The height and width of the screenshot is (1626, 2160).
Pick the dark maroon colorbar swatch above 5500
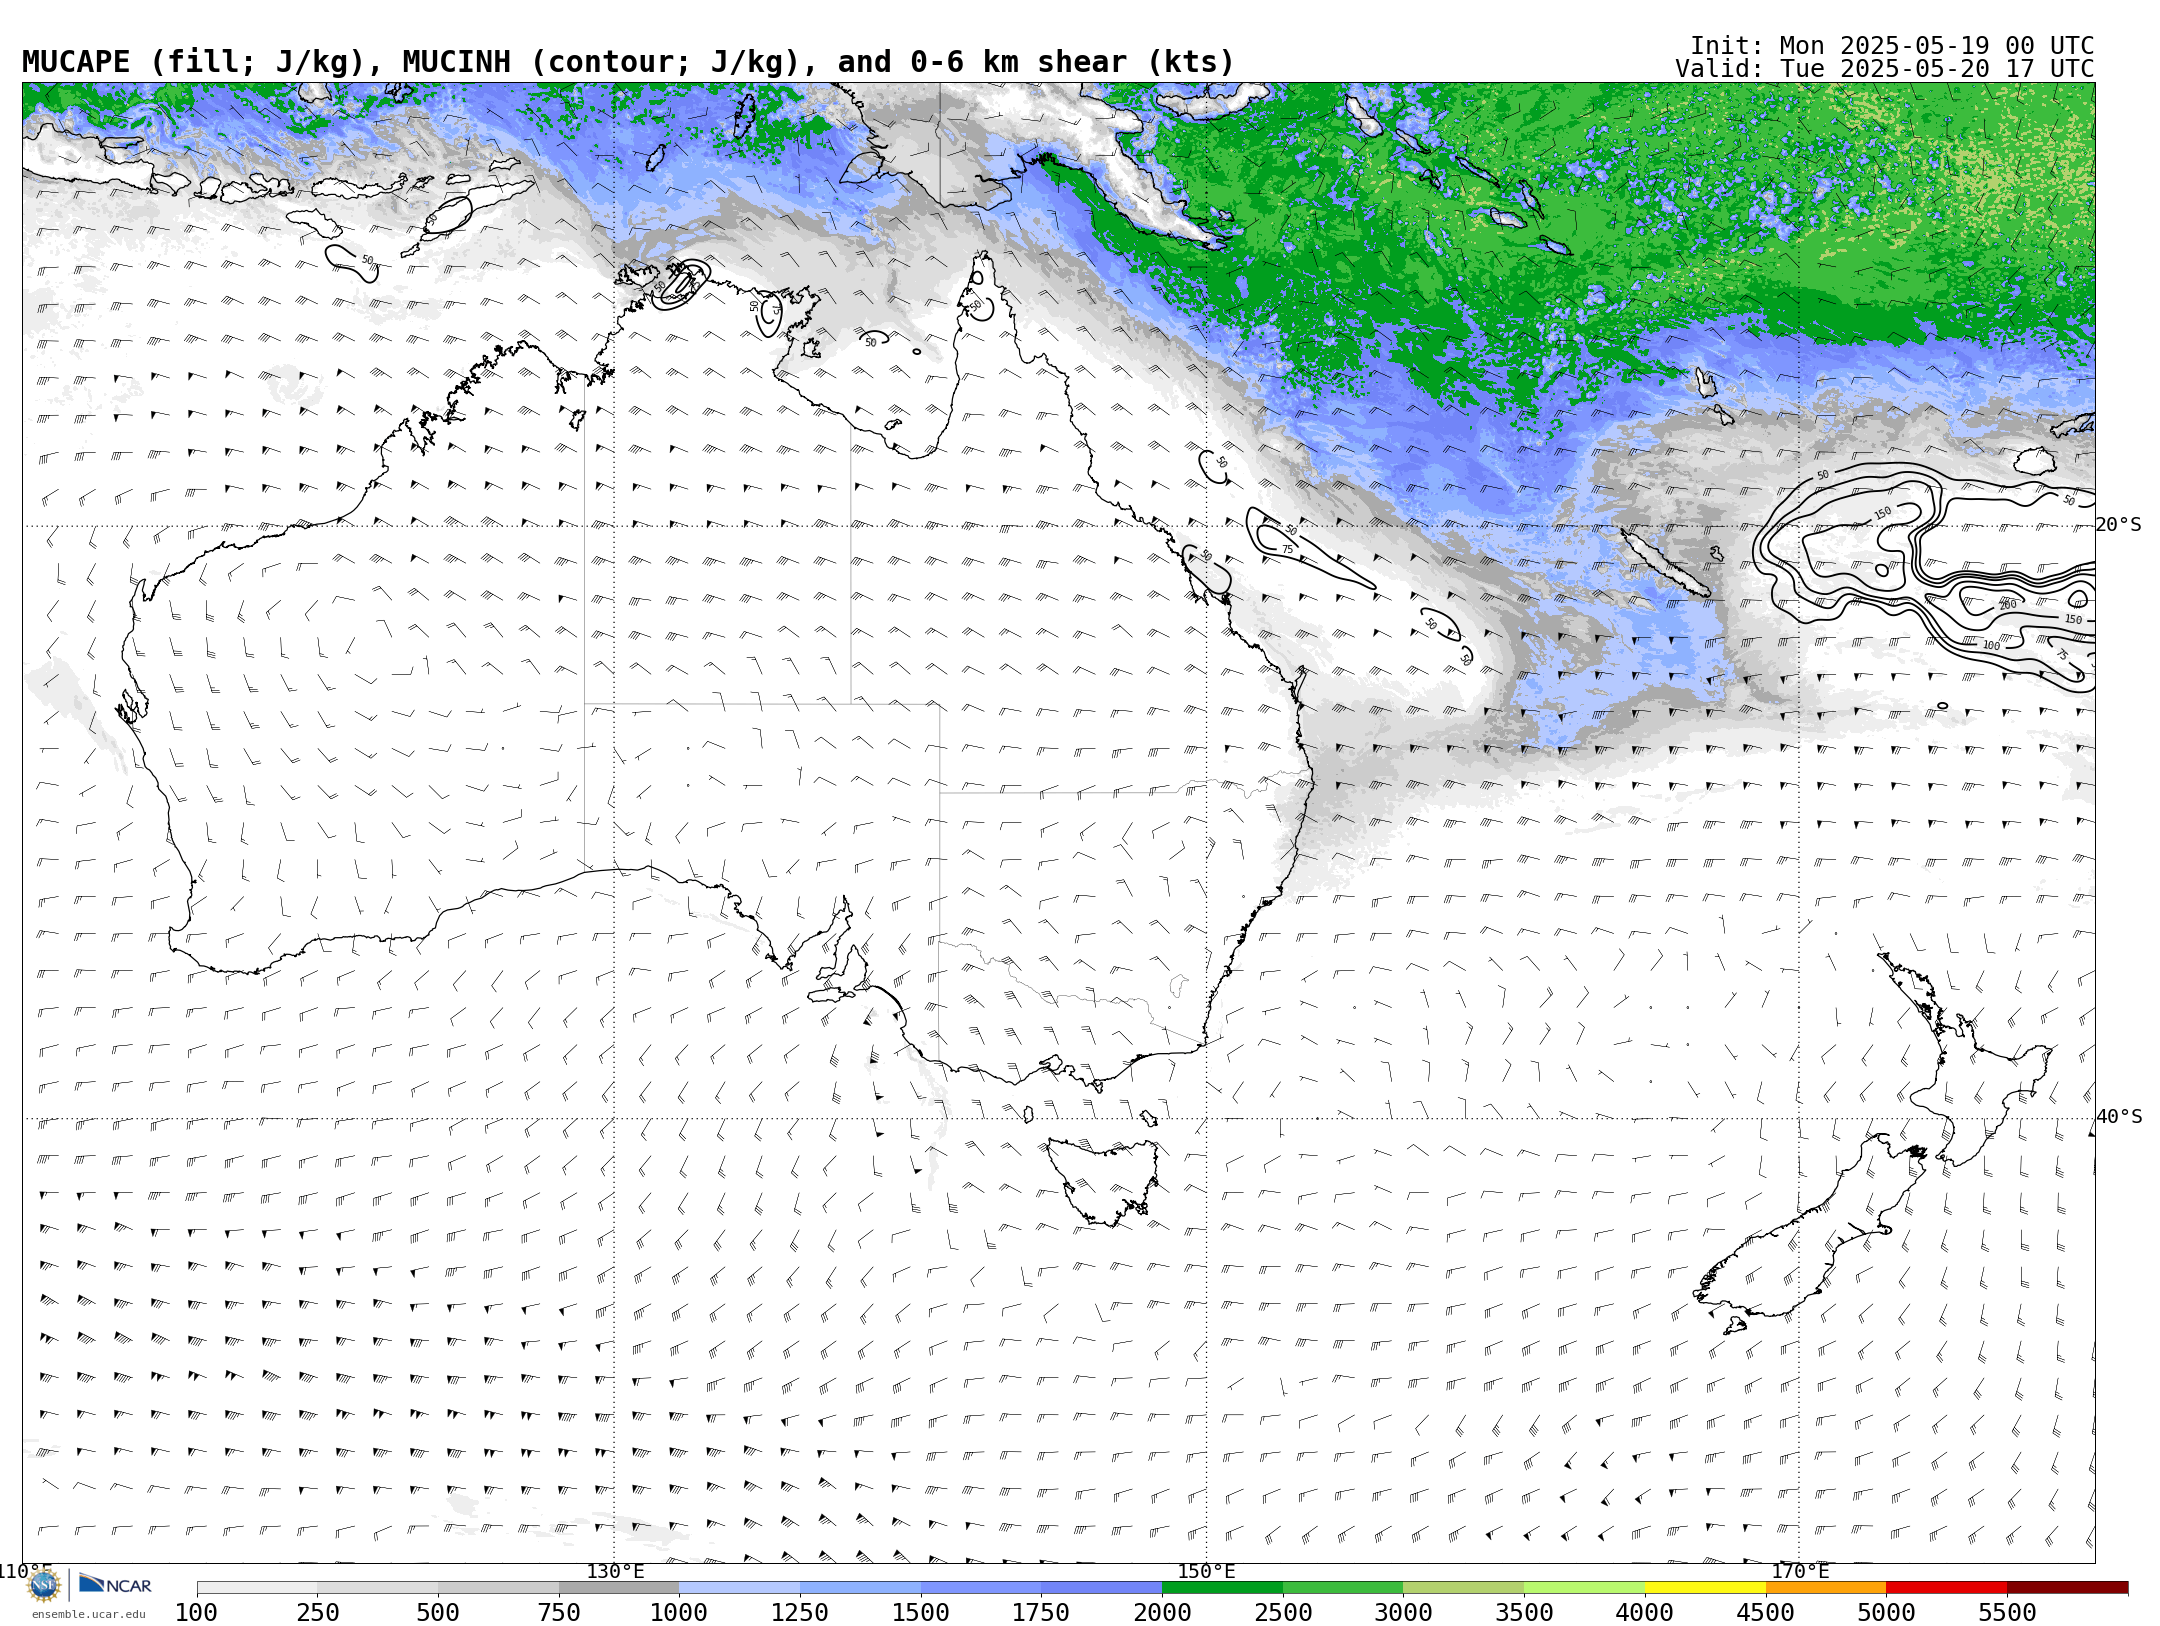pyautogui.click(x=2068, y=1588)
